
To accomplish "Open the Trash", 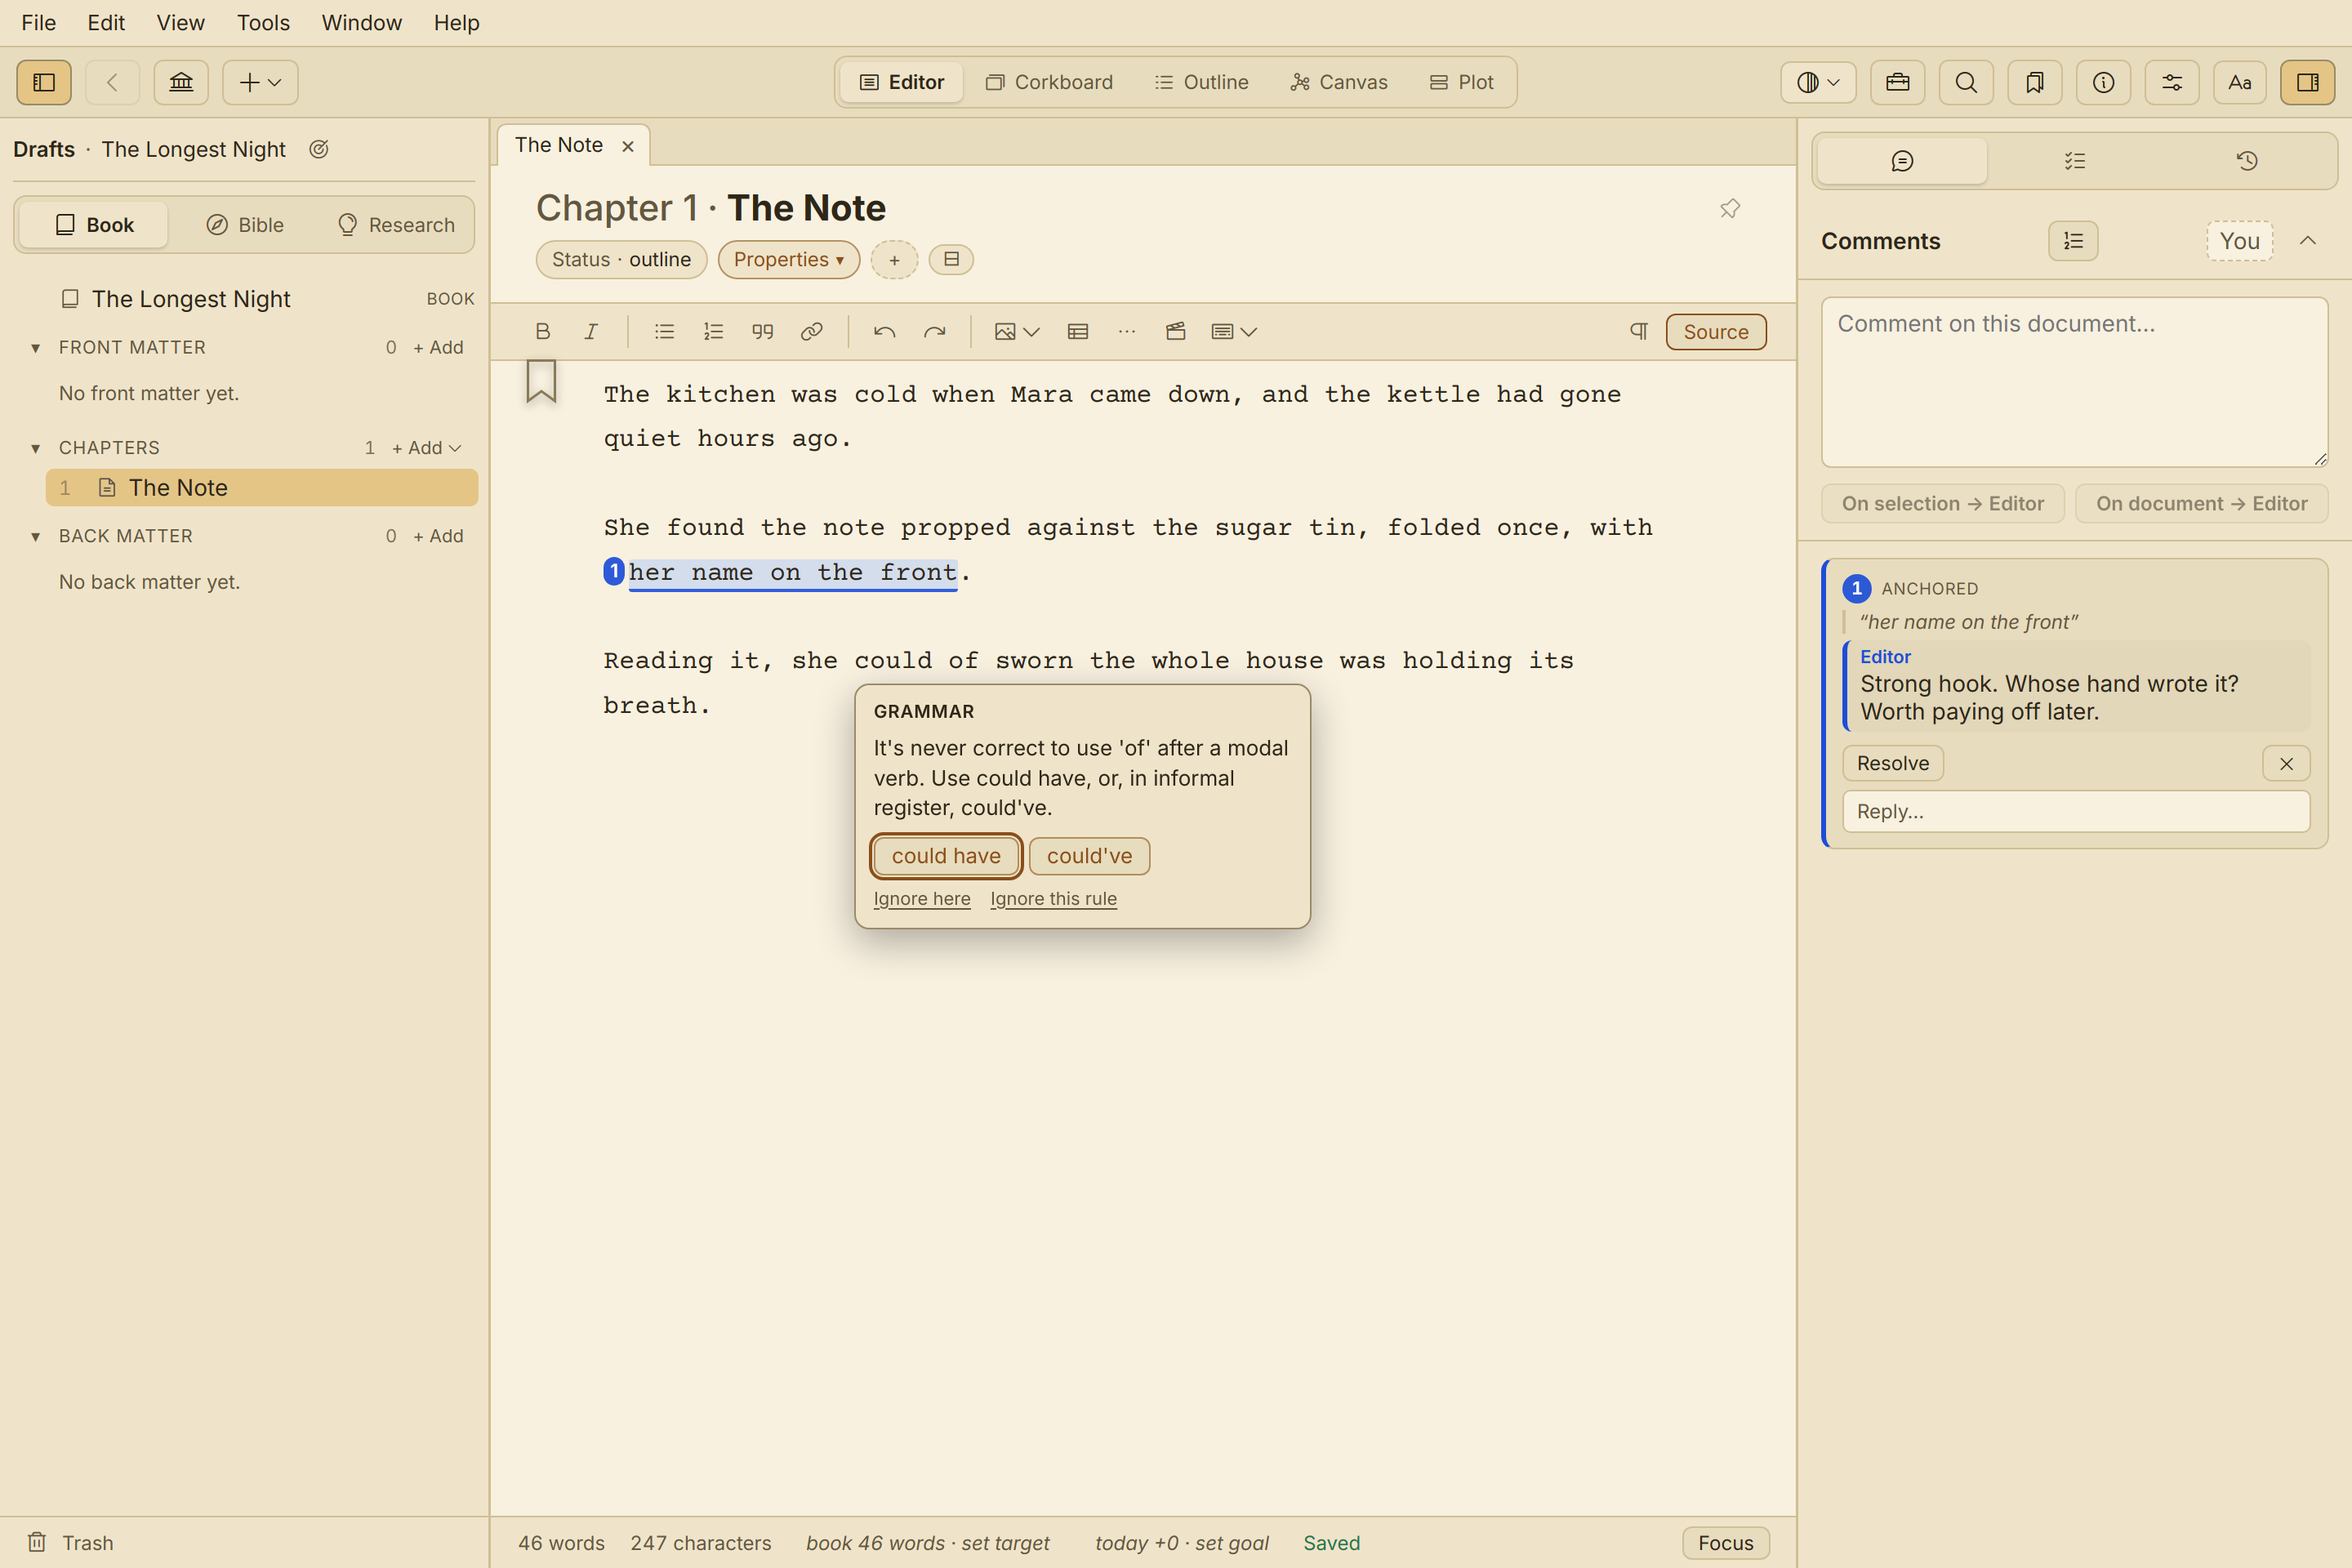I will (70, 1542).
